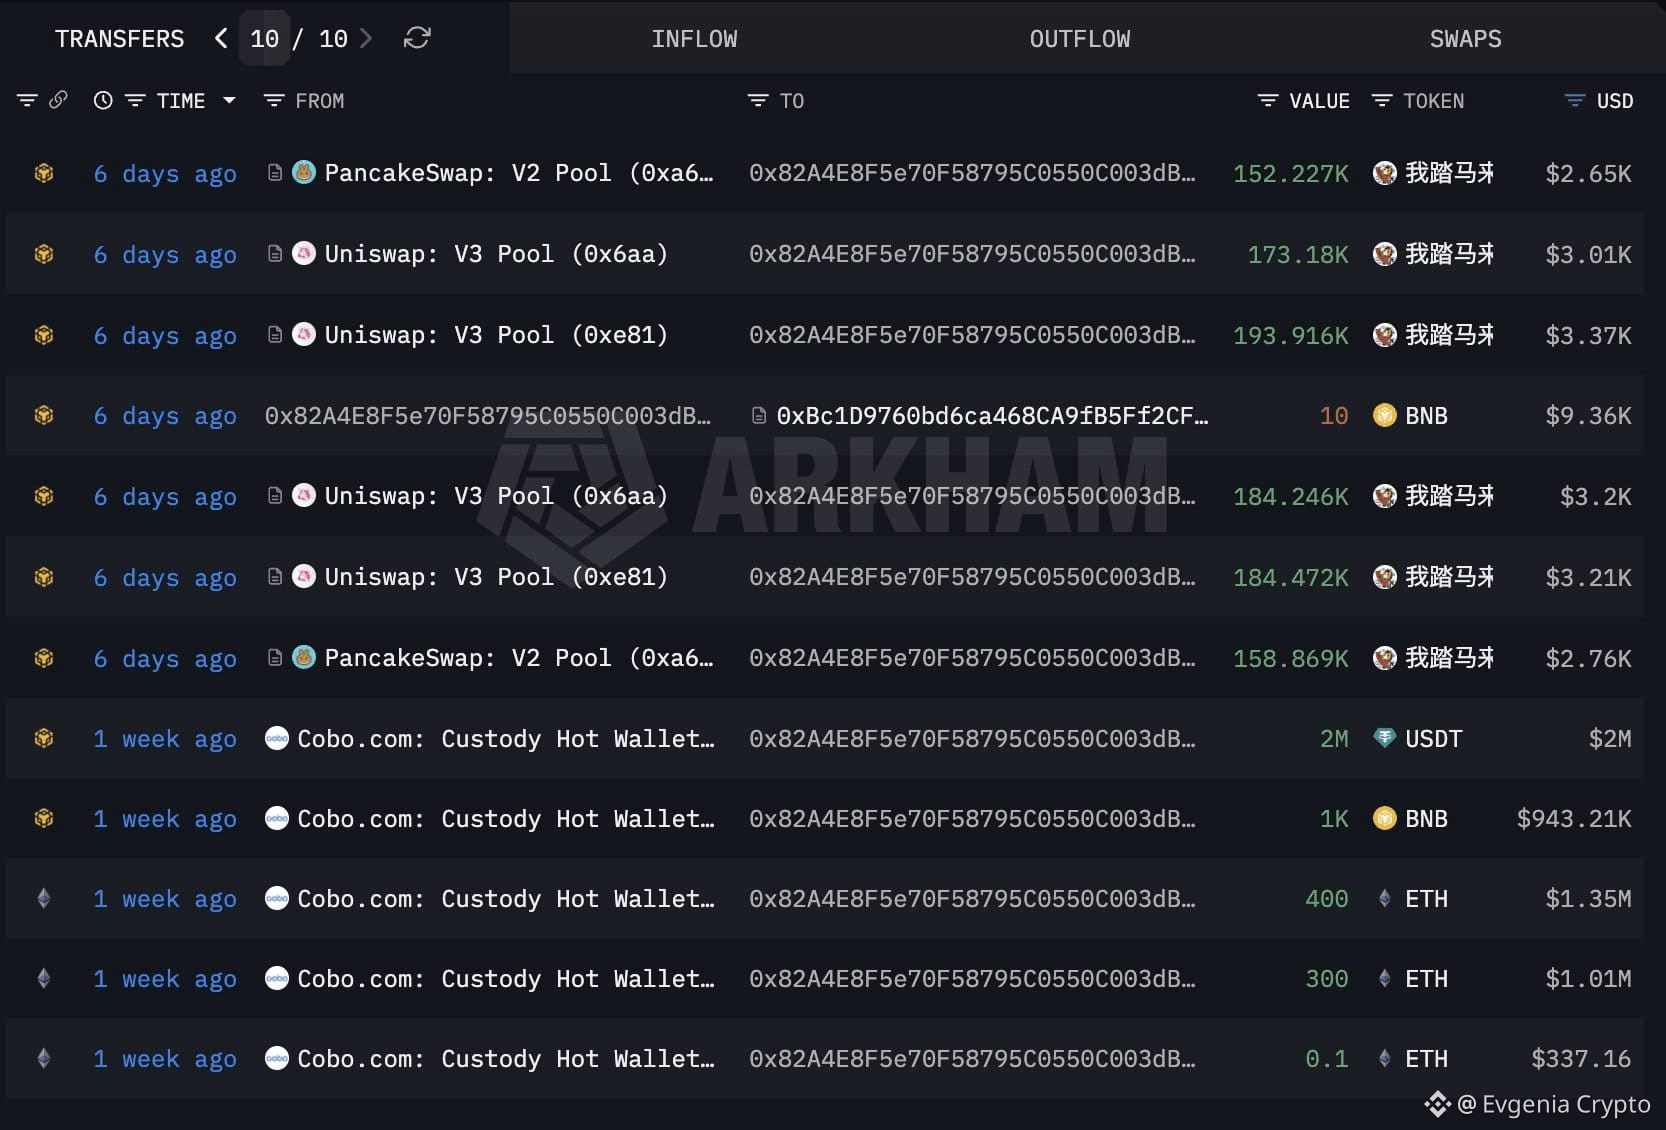Click PancakeSwap logo in 158.869K row
1666x1130 pixels.
click(x=304, y=657)
